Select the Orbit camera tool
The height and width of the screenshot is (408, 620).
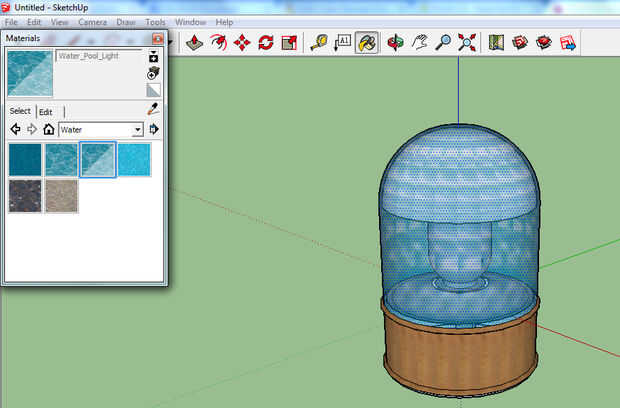click(x=395, y=42)
